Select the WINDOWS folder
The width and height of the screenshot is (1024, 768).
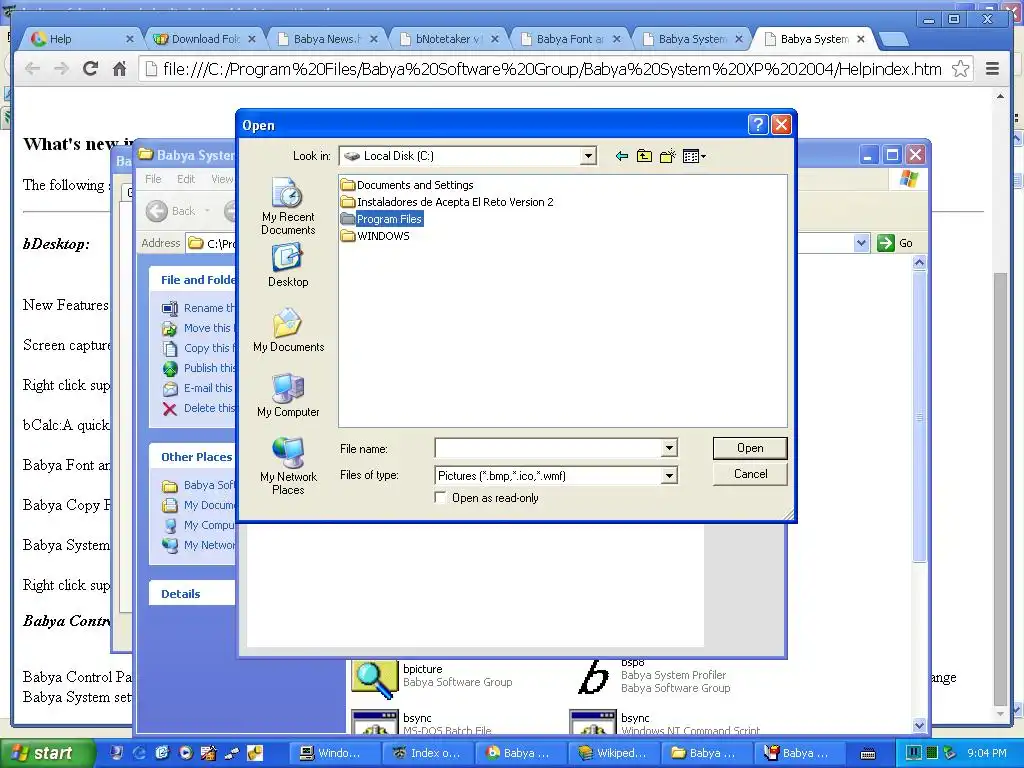point(376,236)
